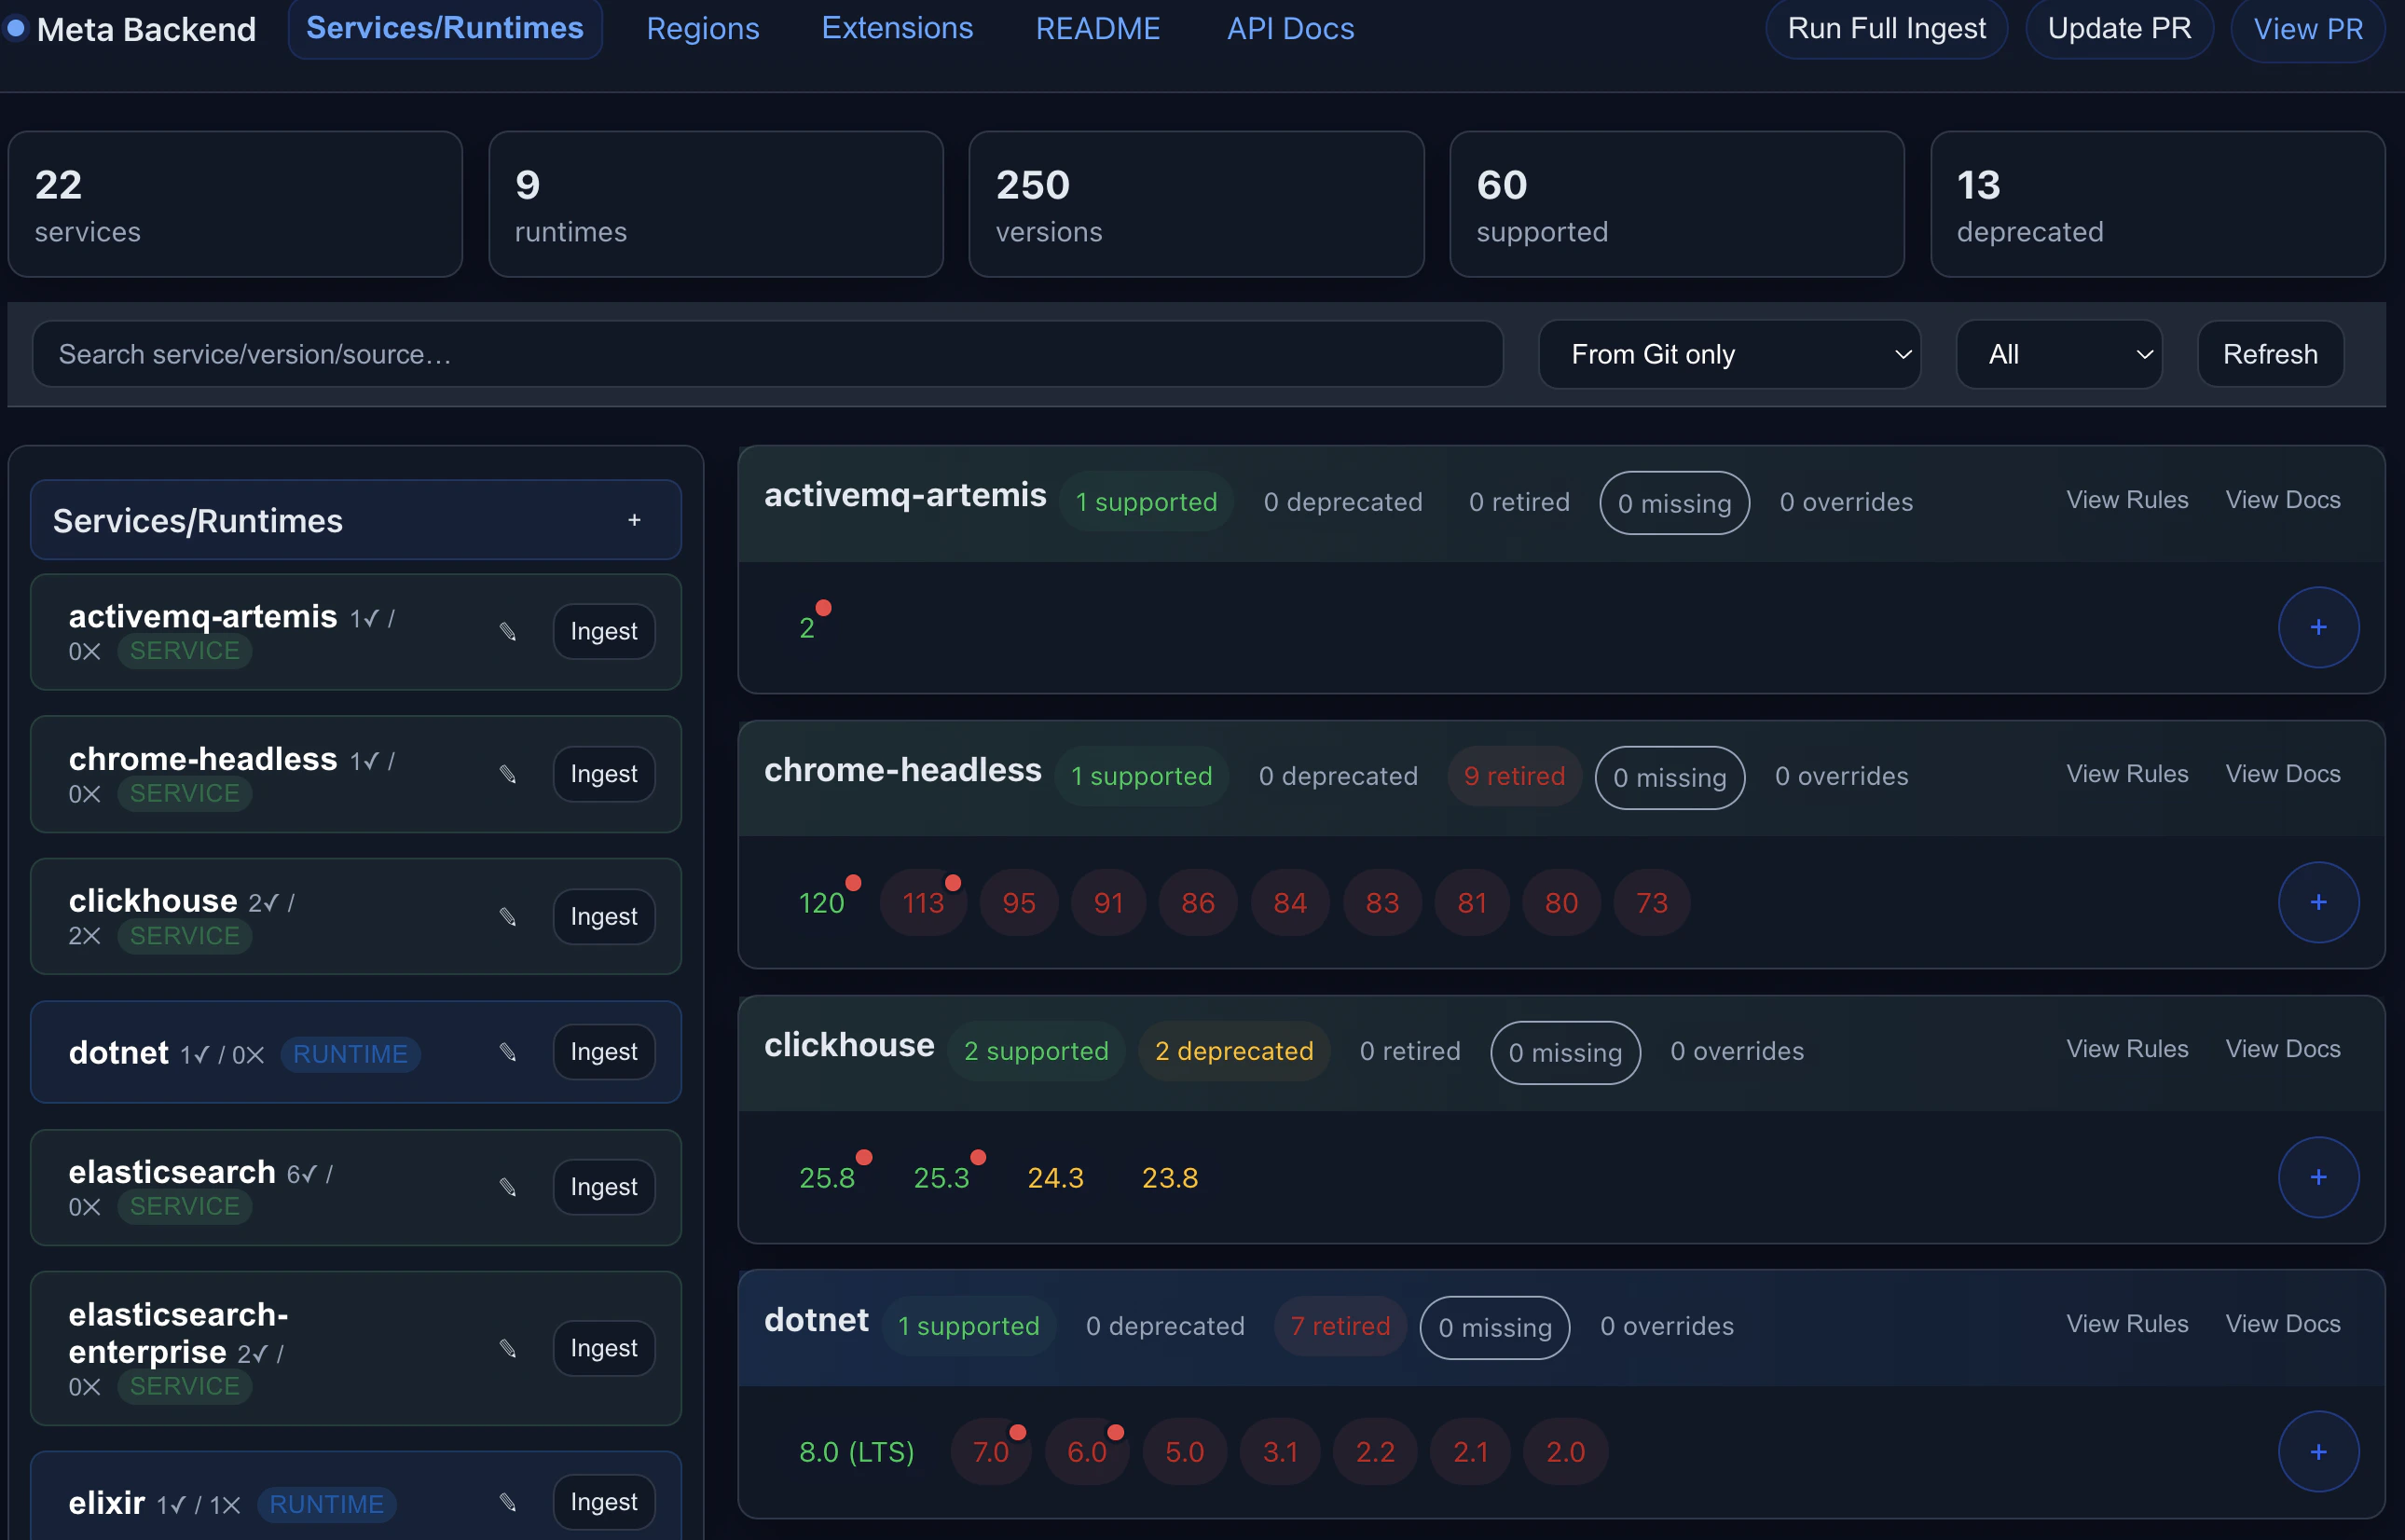Toggle the 0 missing pill on chrome-headless
The height and width of the screenshot is (1540, 2405).
(1668, 777)
